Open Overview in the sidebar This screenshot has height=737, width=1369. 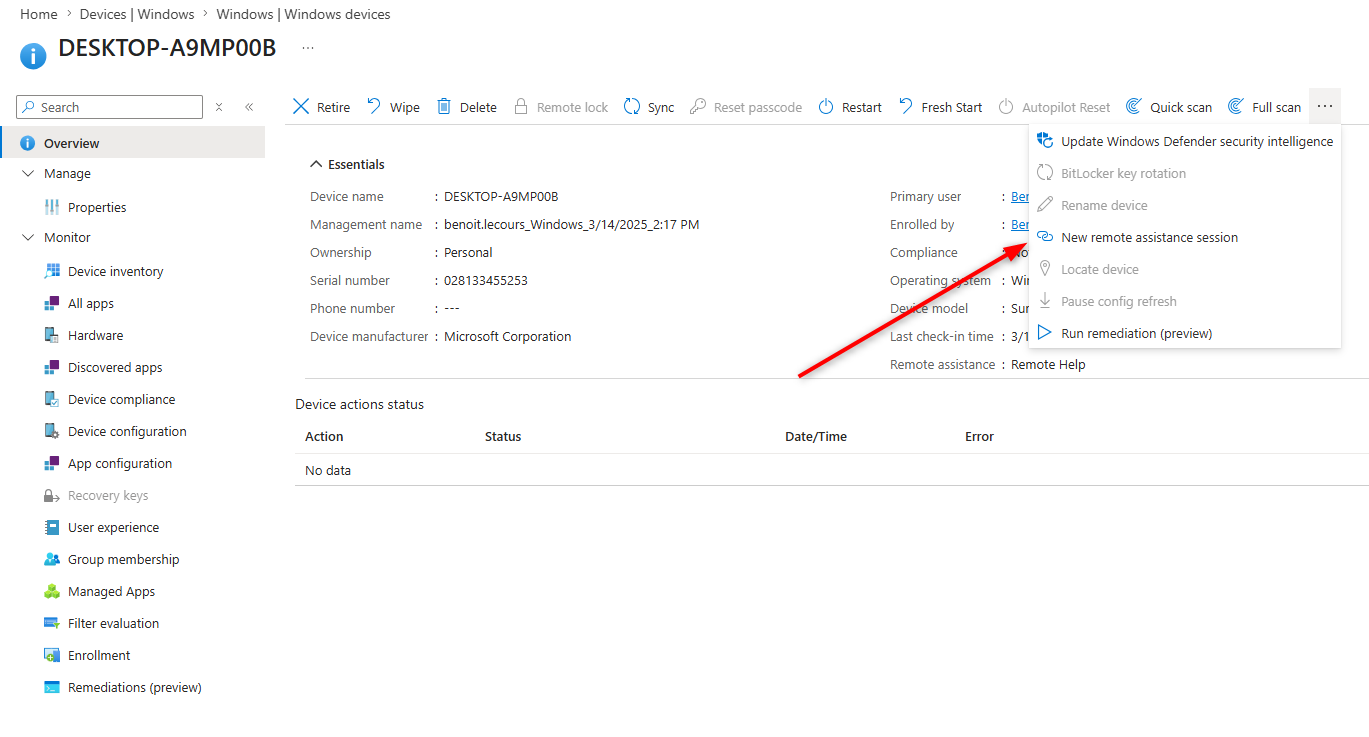(x=132, y=143)
